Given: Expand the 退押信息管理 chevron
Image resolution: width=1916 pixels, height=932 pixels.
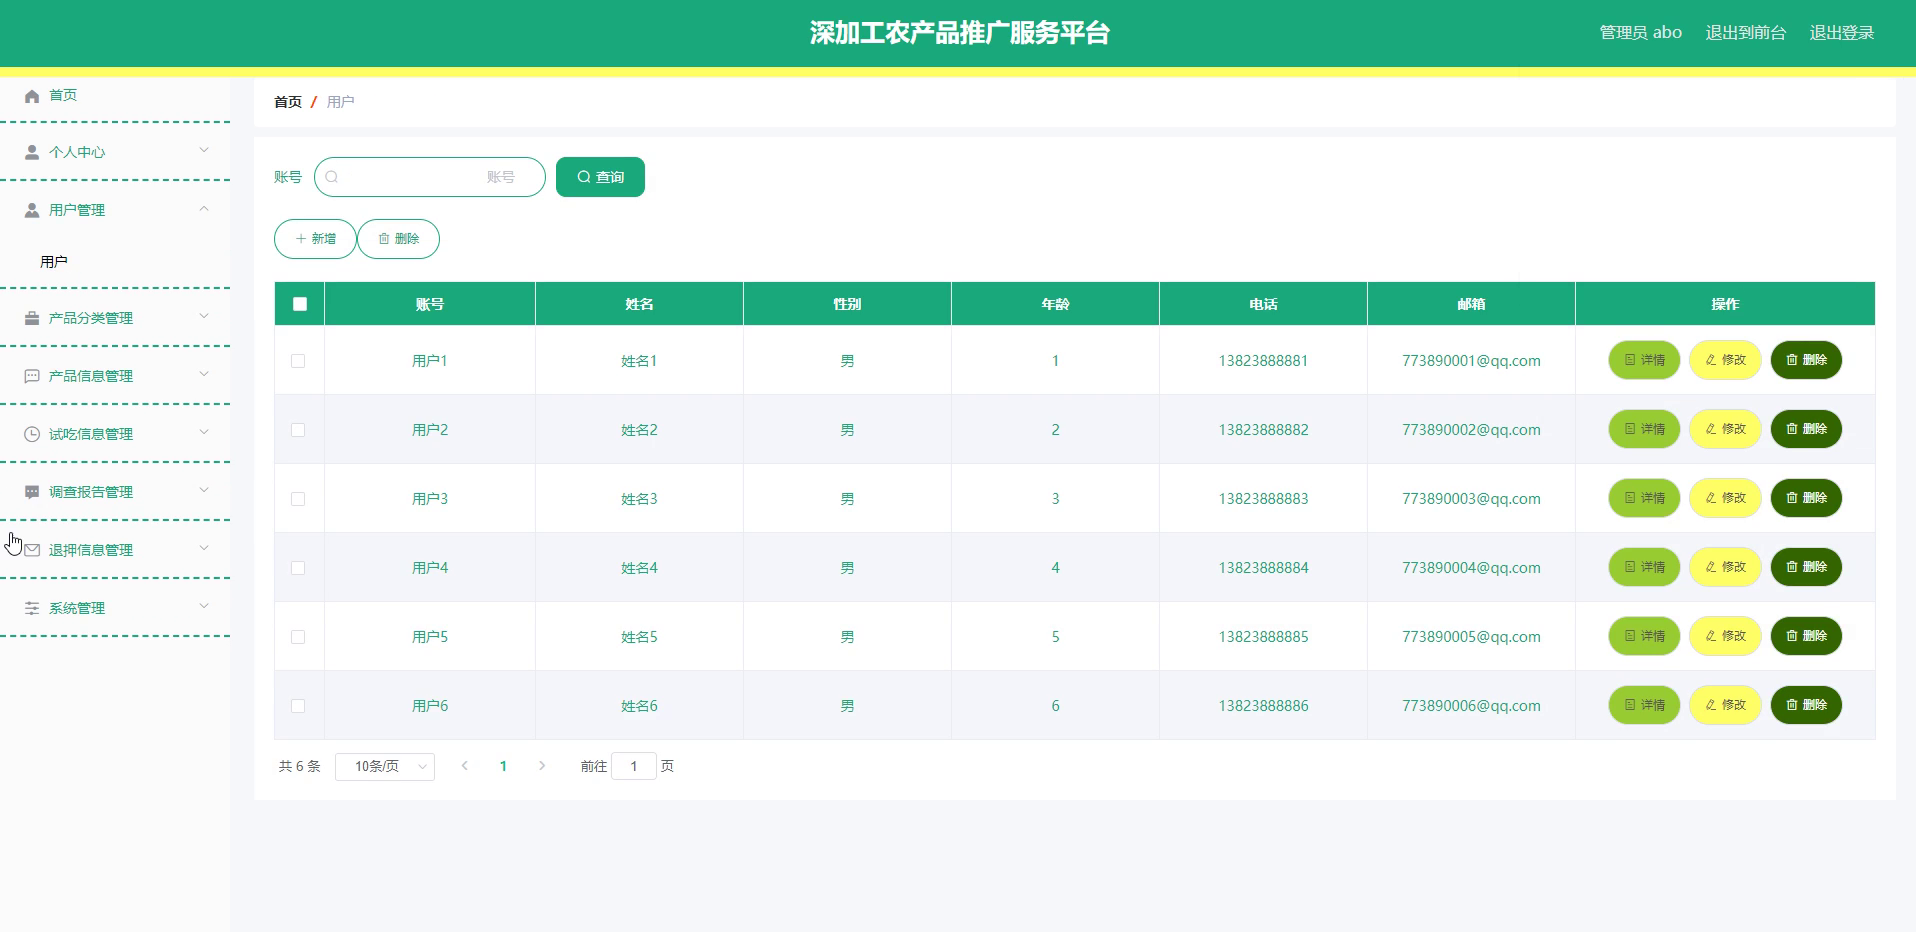Looking at the screenshot, I should 204,548.
